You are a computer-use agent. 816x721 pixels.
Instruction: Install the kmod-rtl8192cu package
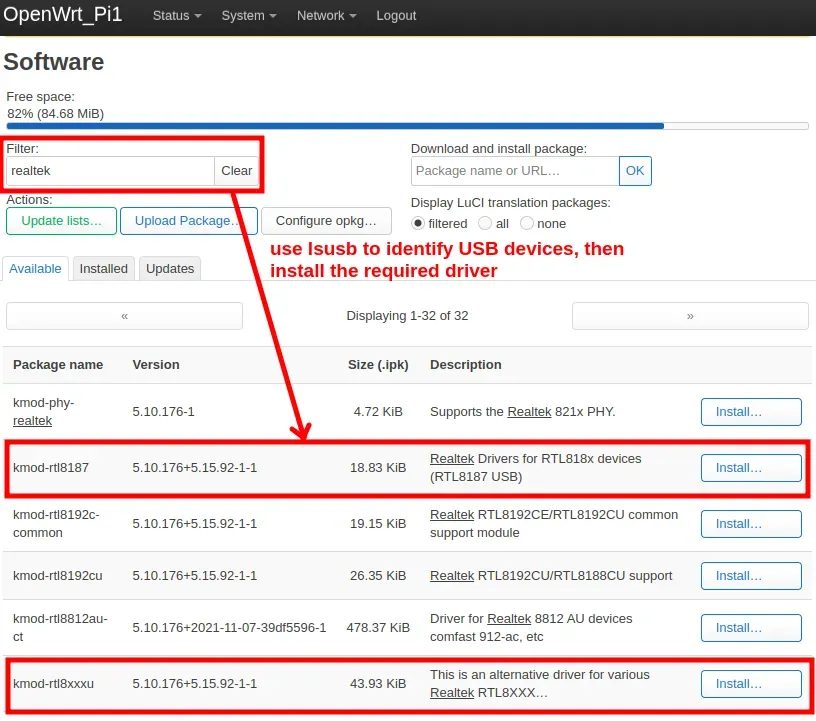tap(751, 576)
